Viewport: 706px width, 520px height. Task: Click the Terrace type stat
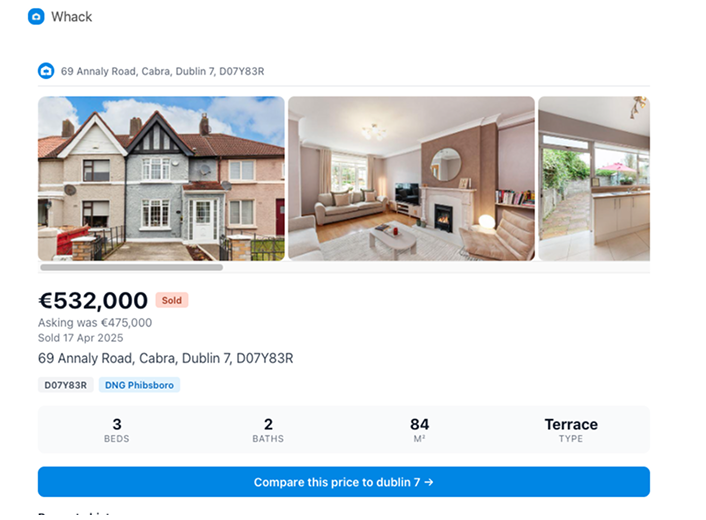point(571,430)
